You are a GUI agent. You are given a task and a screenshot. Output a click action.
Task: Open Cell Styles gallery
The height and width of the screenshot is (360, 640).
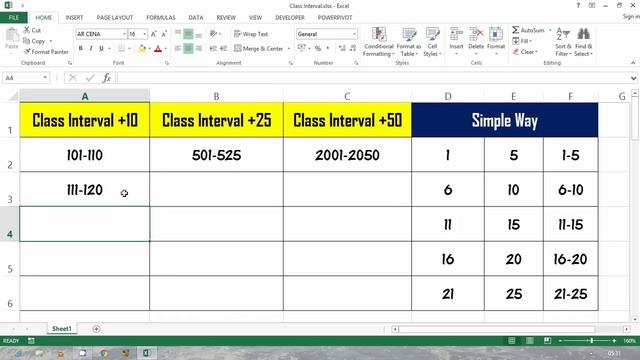click(432, 42)
